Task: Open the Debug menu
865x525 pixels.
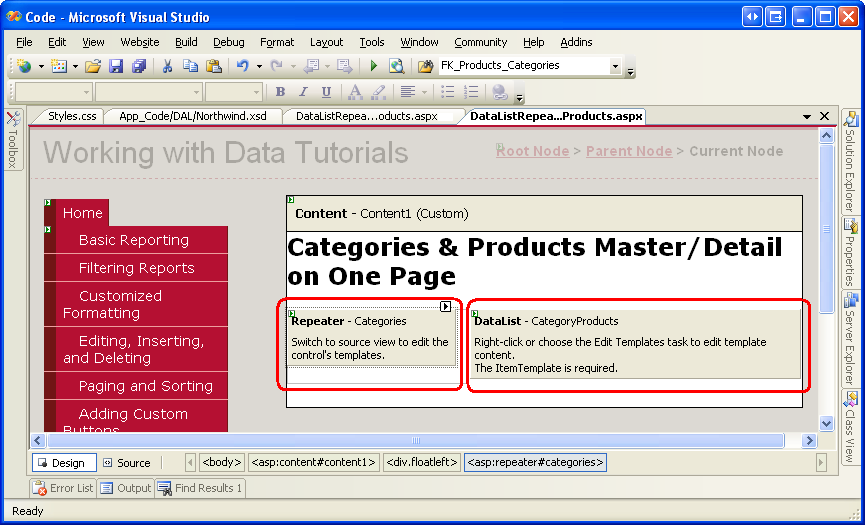Action: tap(228, 42)
